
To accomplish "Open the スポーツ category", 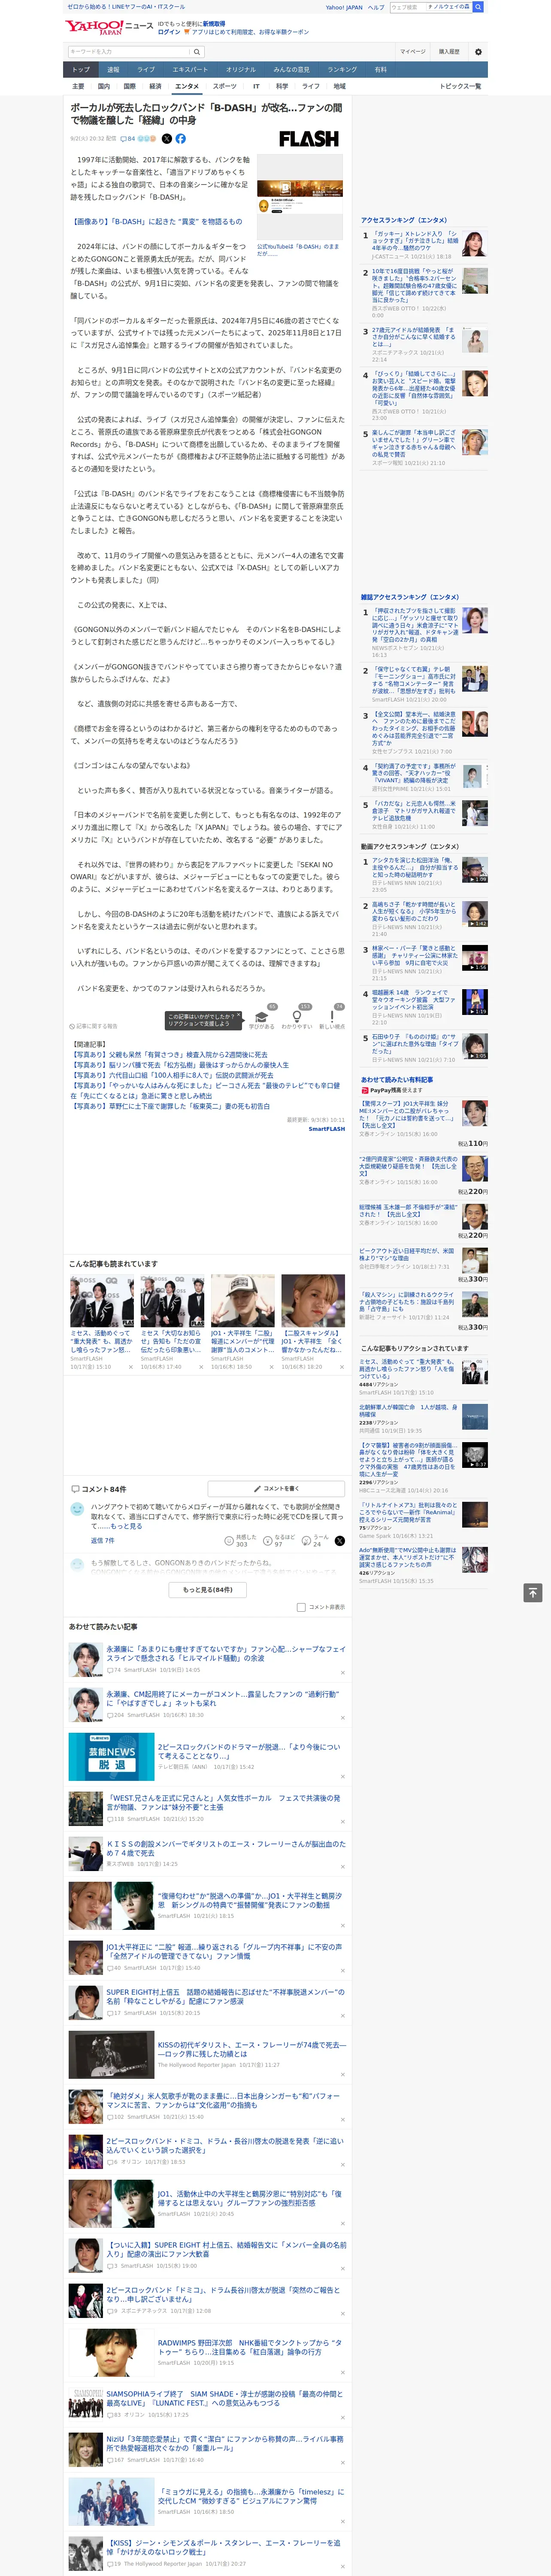I will pyautogui.click(x=225, y=86).
